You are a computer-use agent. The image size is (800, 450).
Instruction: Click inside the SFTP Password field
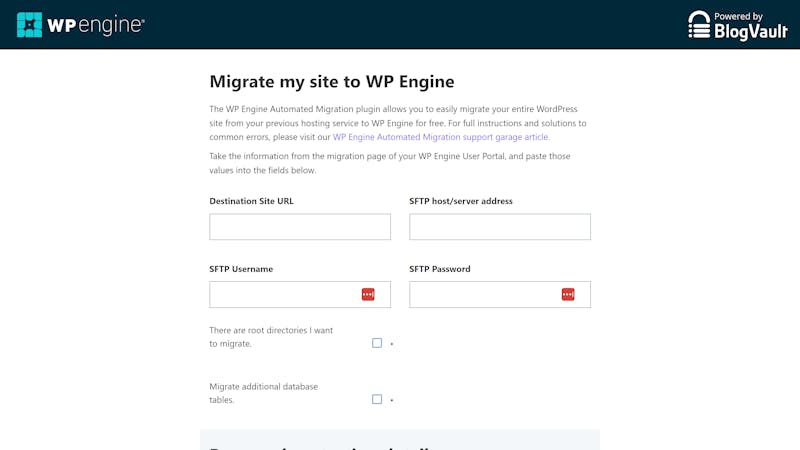484,294
